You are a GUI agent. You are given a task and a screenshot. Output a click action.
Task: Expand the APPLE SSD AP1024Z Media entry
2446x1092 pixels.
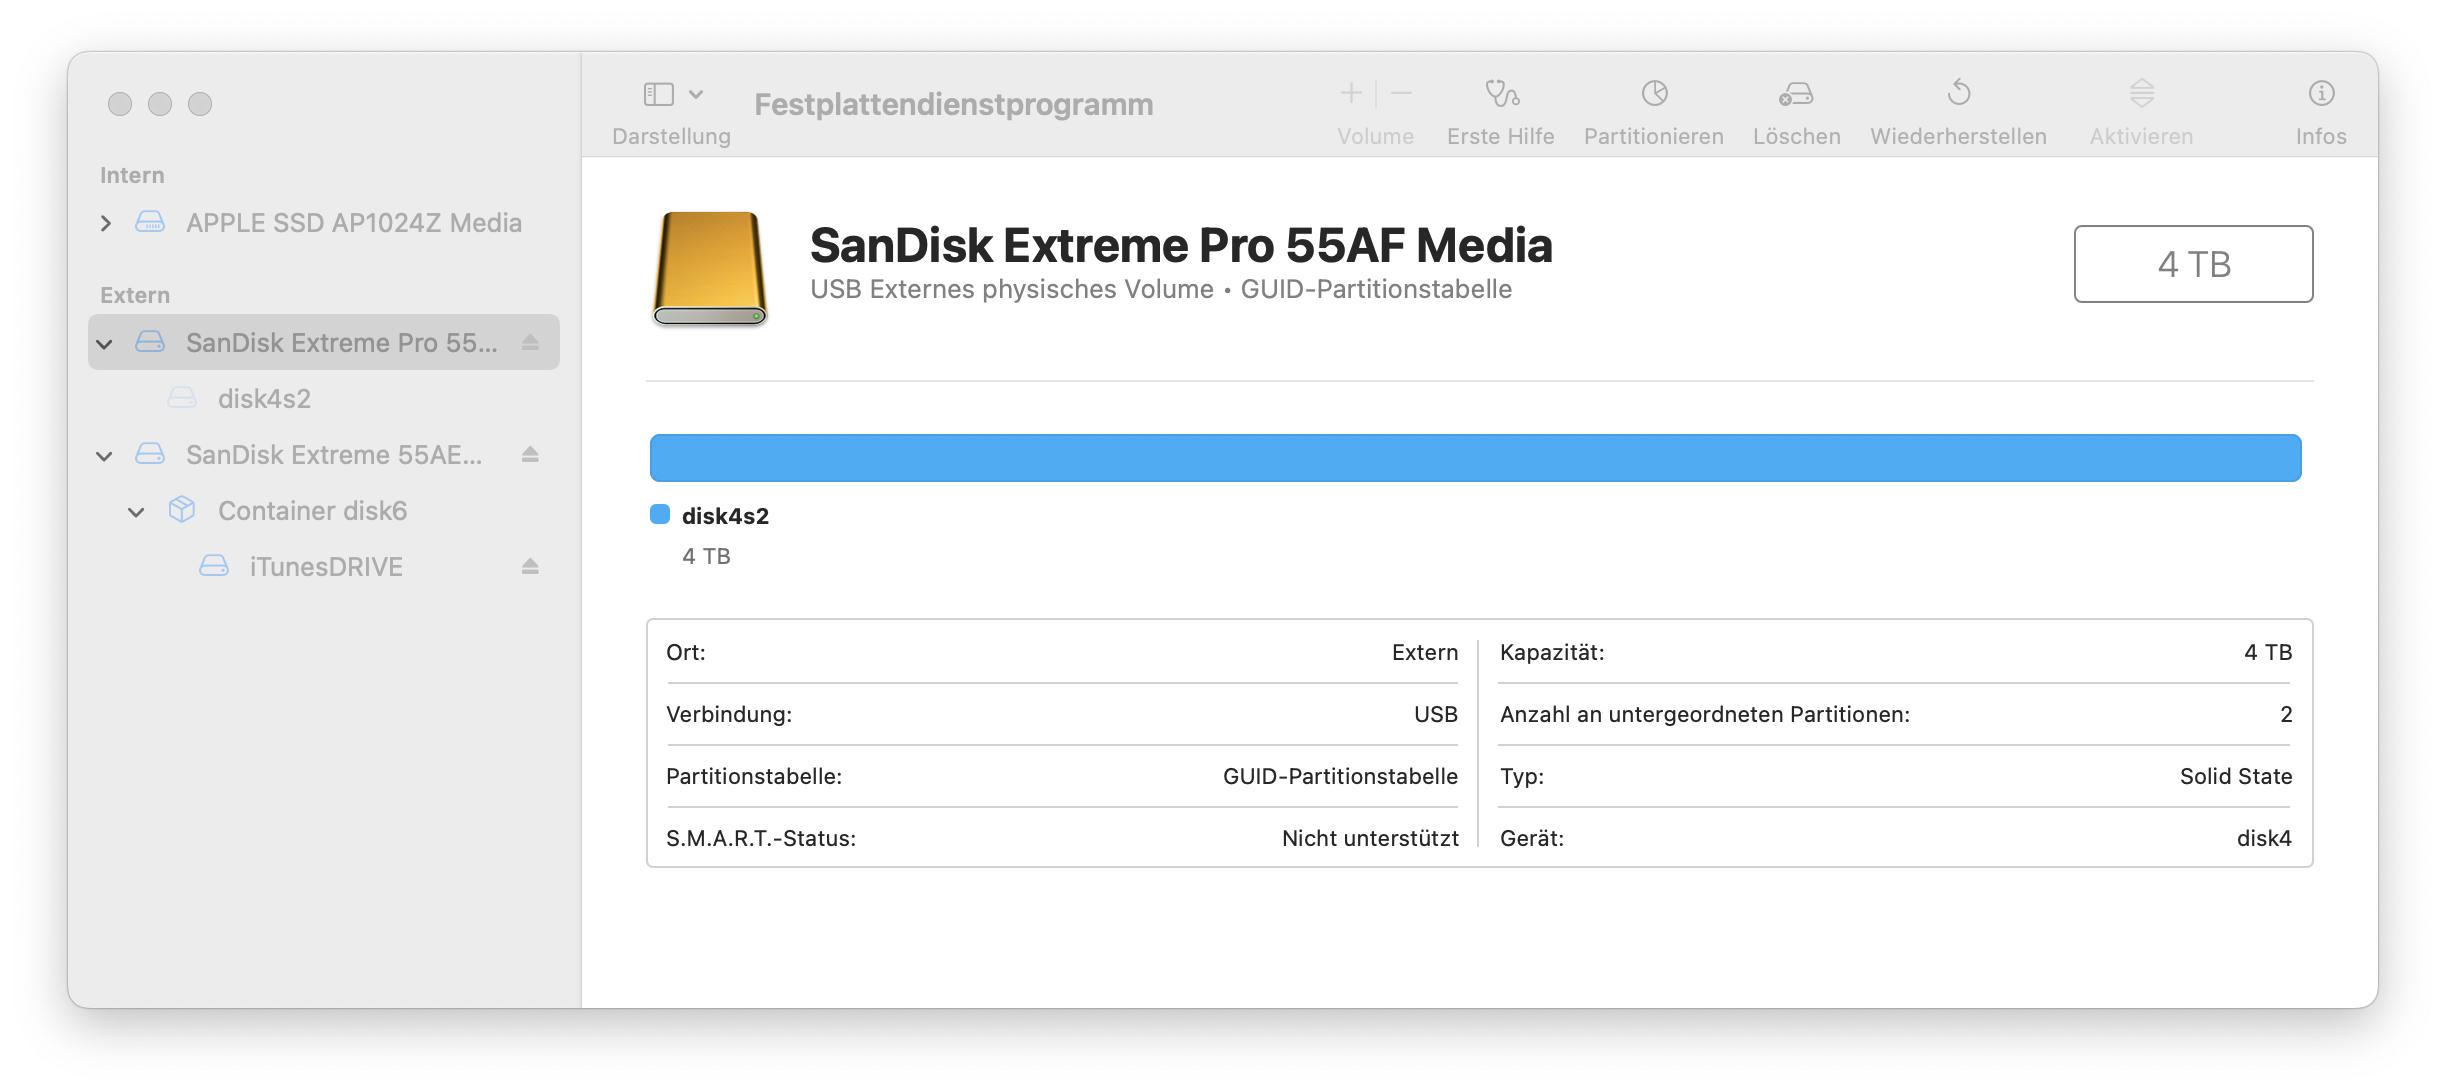(106, 223)
